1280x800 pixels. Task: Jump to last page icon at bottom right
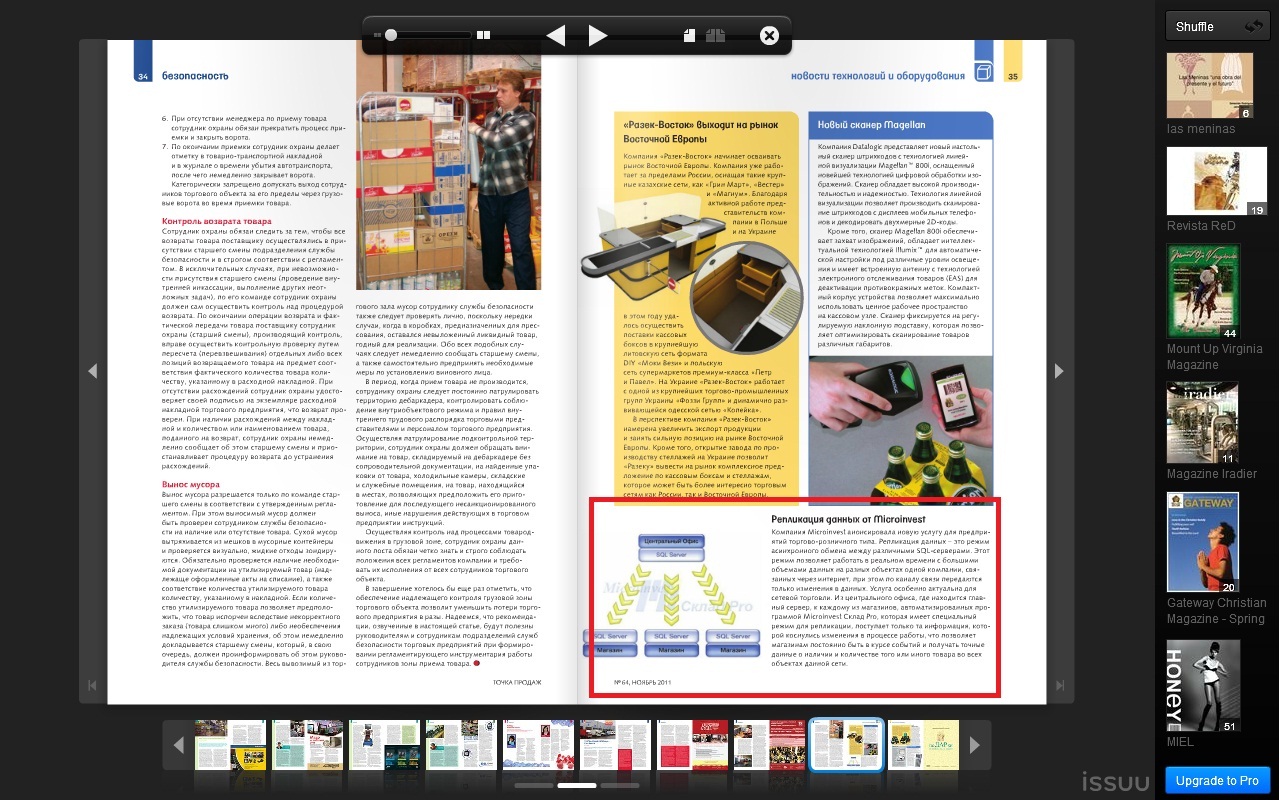click(x=1060, y=685)
